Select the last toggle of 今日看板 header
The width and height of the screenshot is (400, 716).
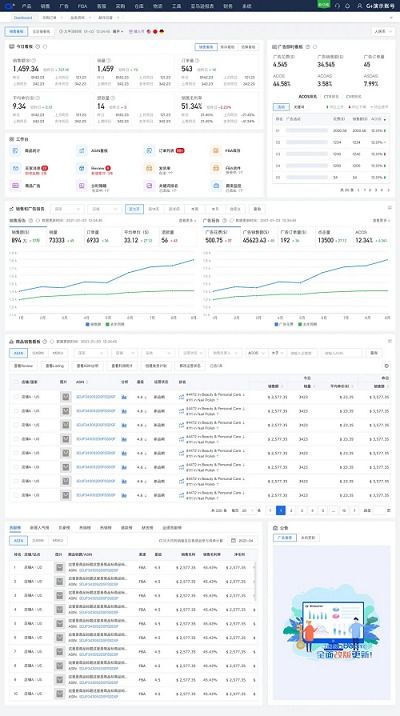248,47
